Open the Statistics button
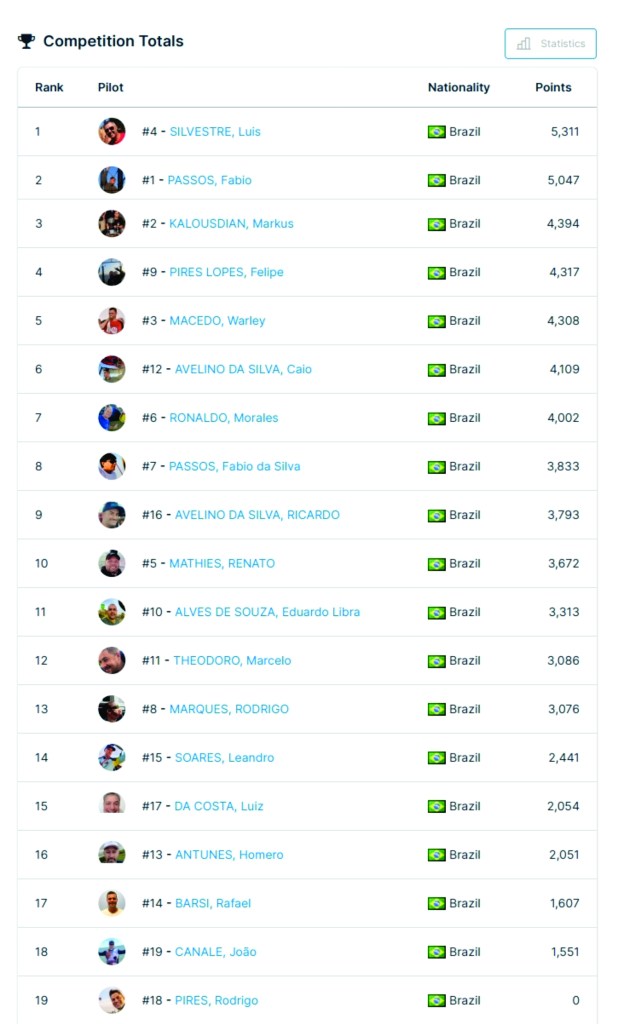Screen dimensions: 617x1024 (x=550, y=44)
